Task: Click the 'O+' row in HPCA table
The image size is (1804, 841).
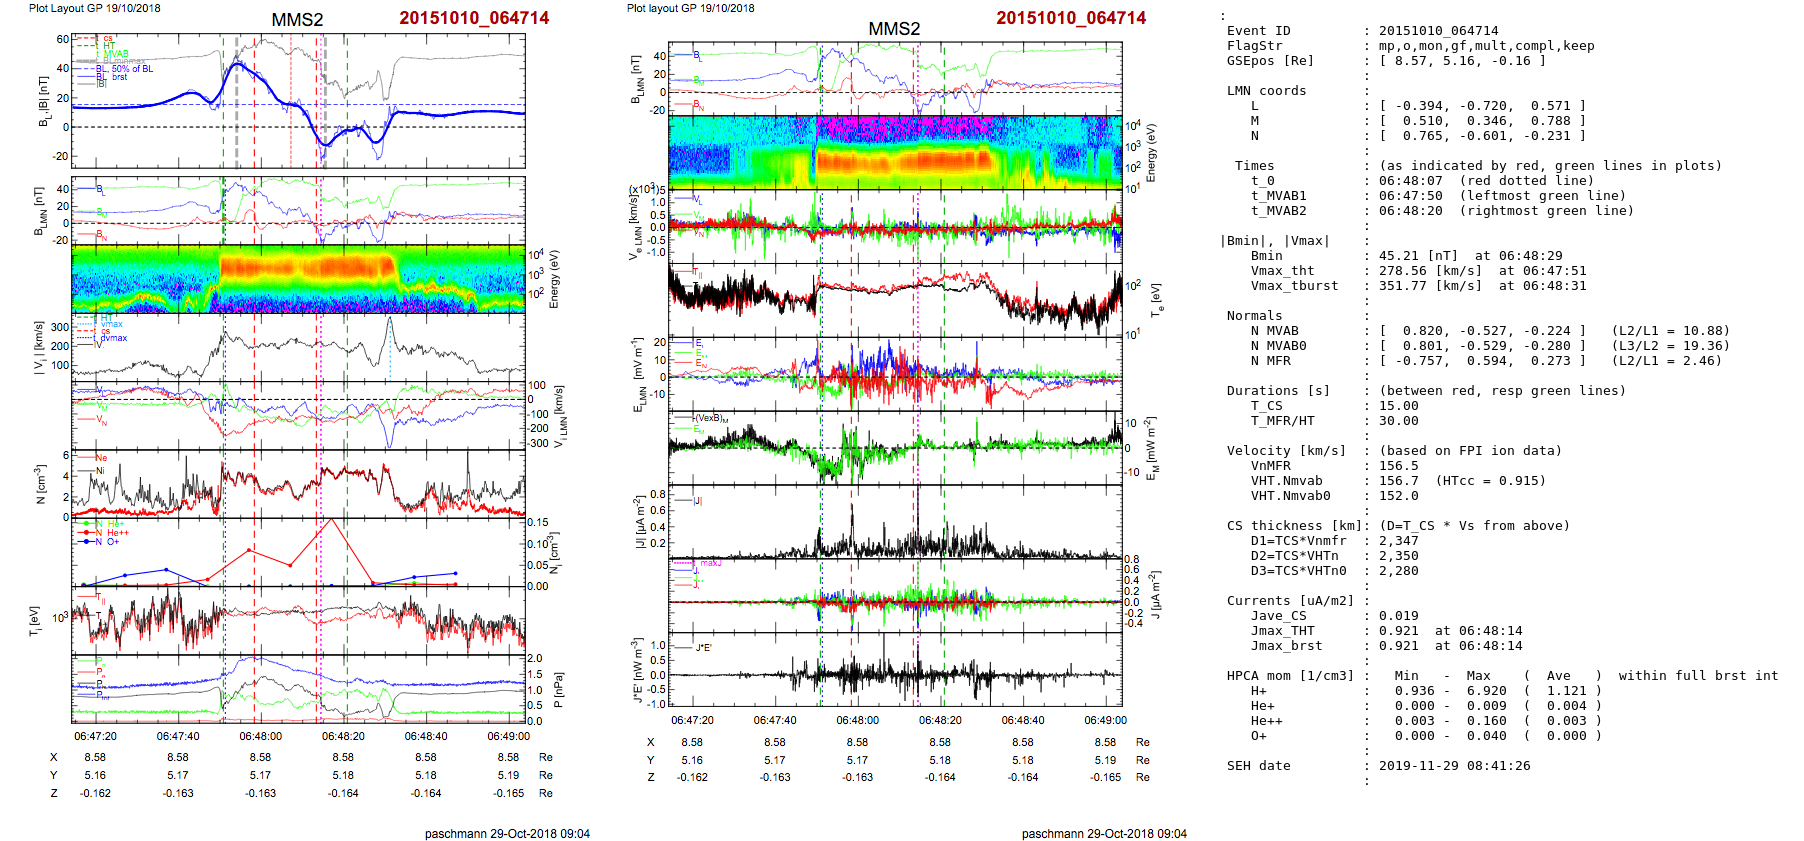Action: pos(1426,736)
